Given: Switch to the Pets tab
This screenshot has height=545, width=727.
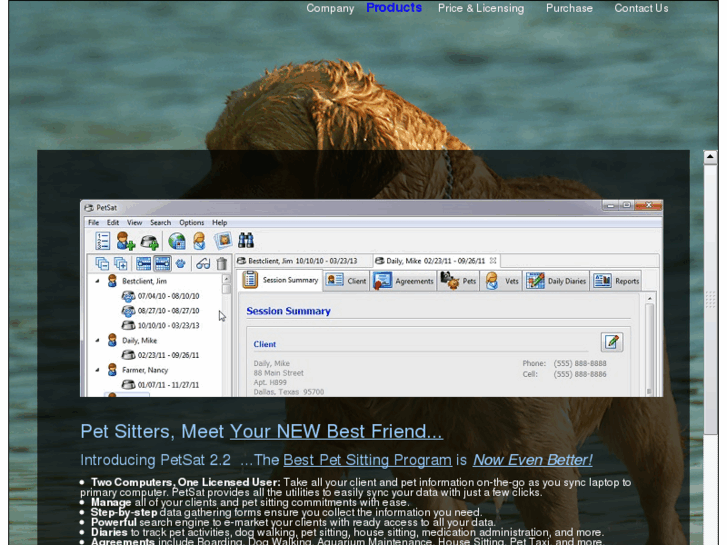Looking at the screenshot, I should (x=458, y=281).
